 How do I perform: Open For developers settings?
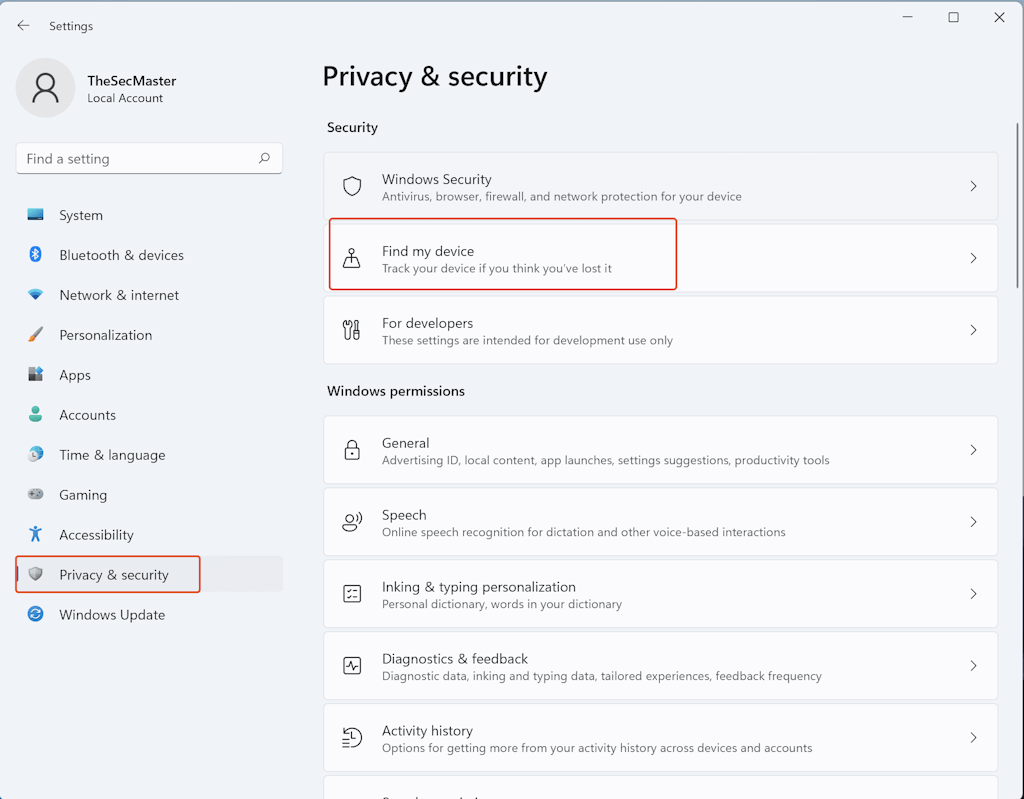(660, 330)
